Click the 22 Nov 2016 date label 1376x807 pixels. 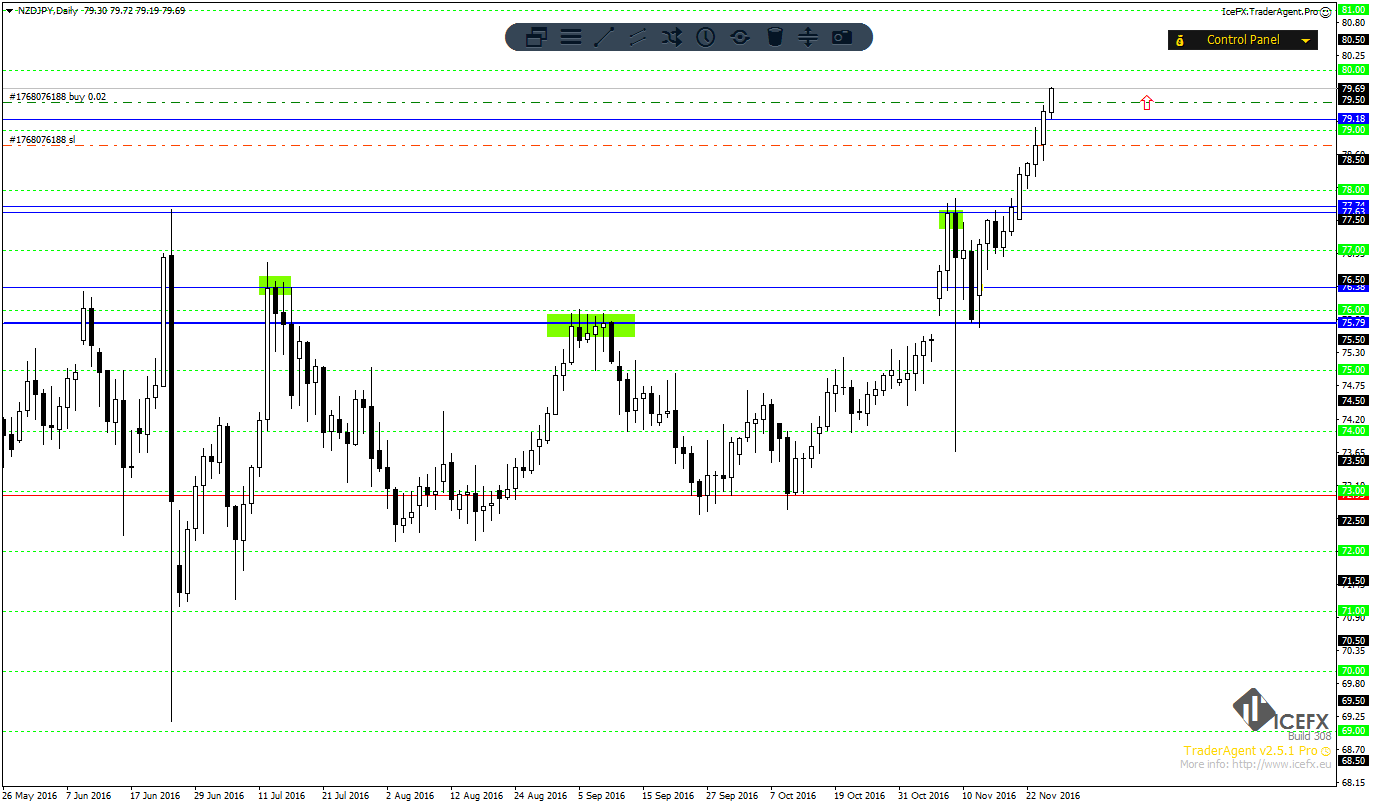tap(1053, 796)
